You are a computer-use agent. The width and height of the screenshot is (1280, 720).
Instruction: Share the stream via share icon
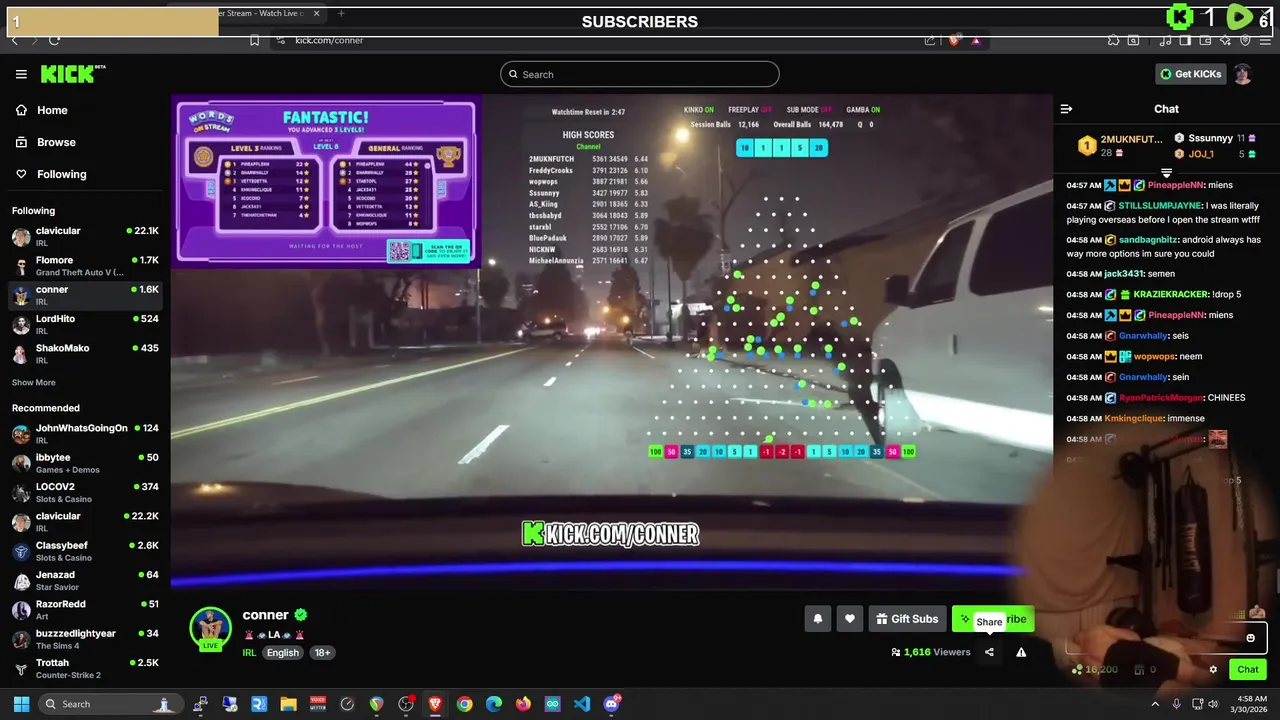(x=989, y=652)
